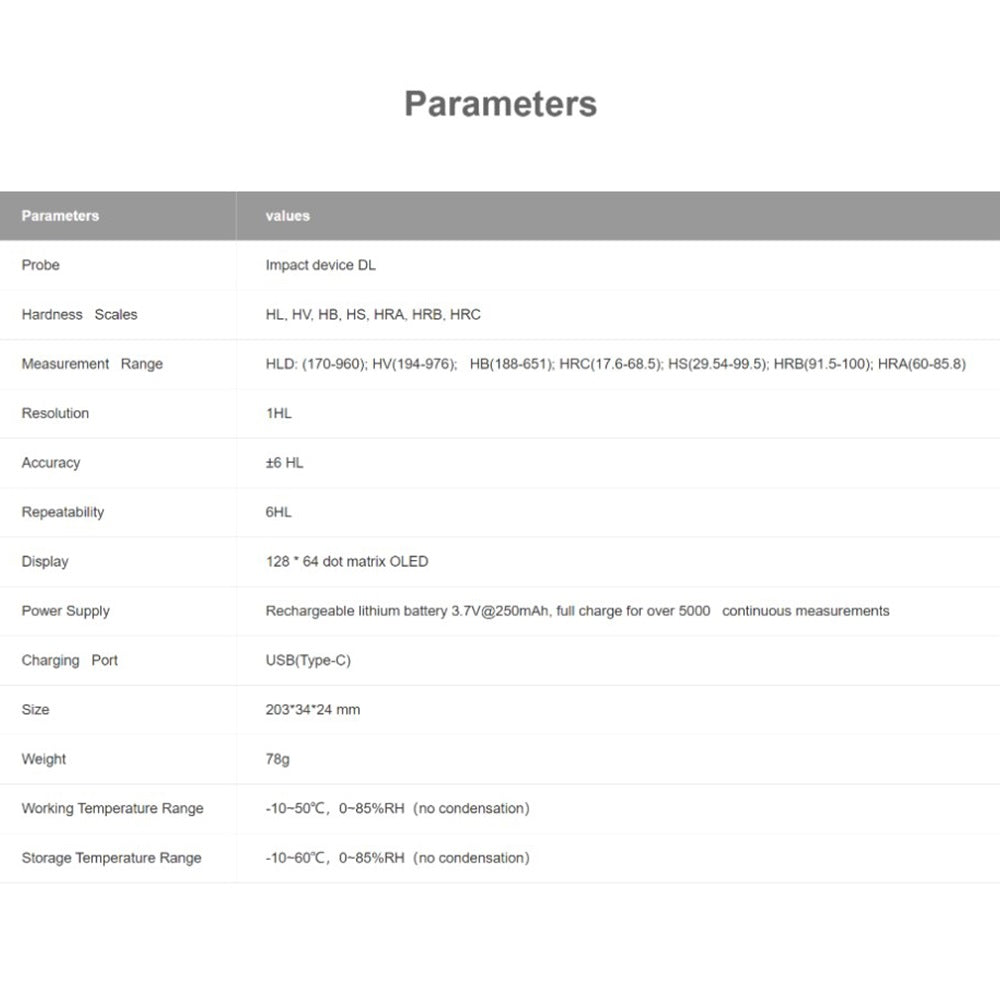1000x1000 pixels.
Task: Select the Measurement Range label
Action: click(x=92, y=364)
